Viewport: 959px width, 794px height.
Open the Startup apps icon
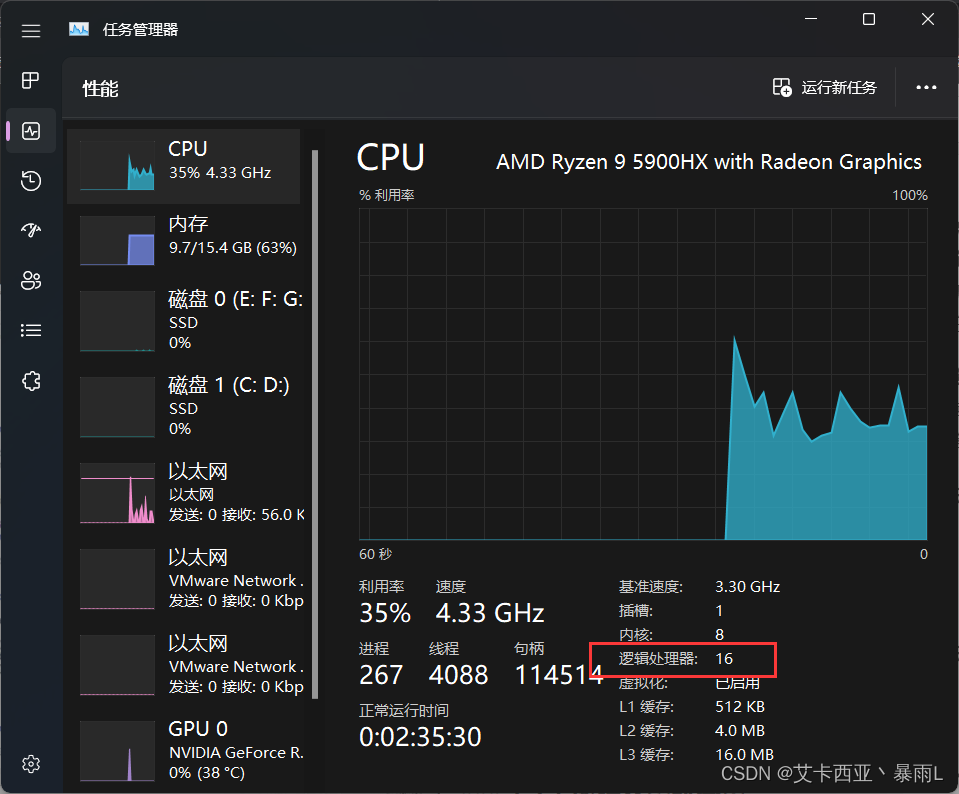tap(31, 230)
